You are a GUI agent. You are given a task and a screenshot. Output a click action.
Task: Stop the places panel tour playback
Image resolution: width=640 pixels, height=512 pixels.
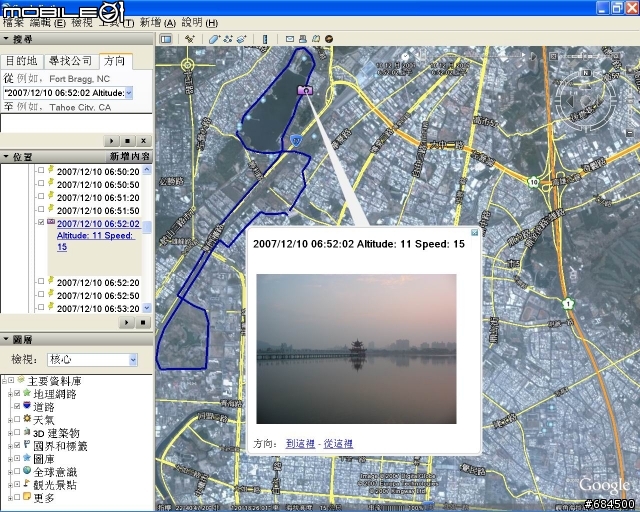(143, 323)
